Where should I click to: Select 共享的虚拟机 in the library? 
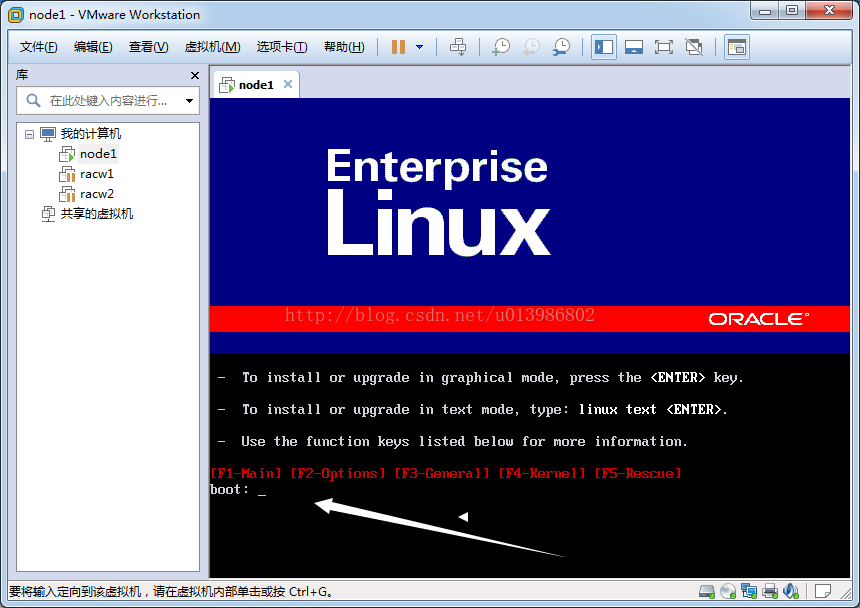97,214
